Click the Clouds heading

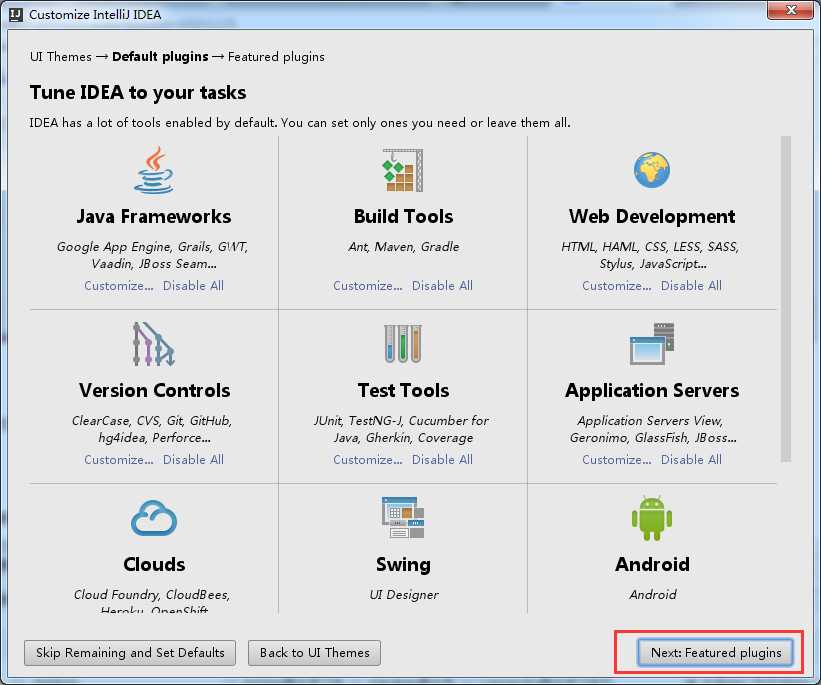click(154, 564)
